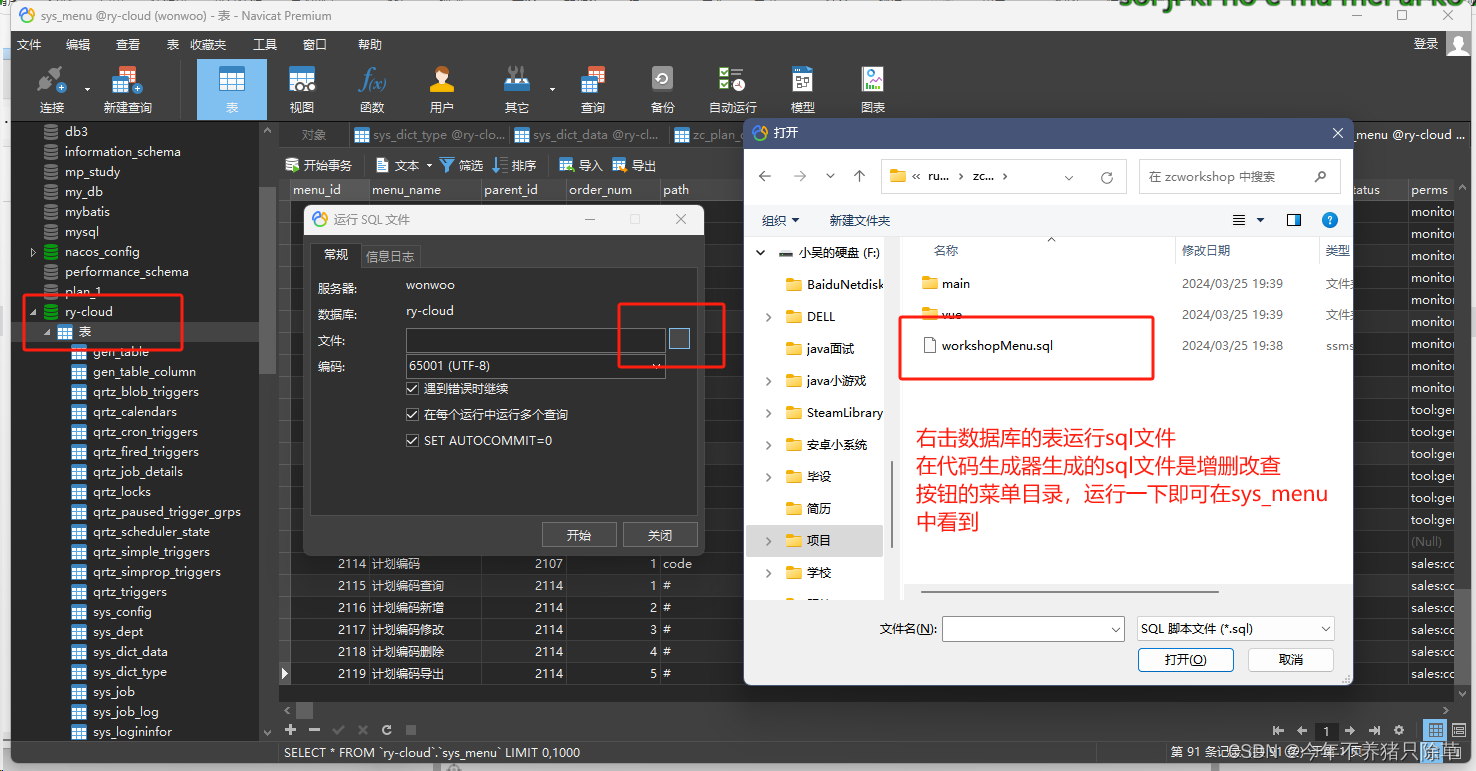Collapse the ry-cloud database node
Image resolution: width=1476 pixels, height=771 pixels.
(x=34, y=312)
